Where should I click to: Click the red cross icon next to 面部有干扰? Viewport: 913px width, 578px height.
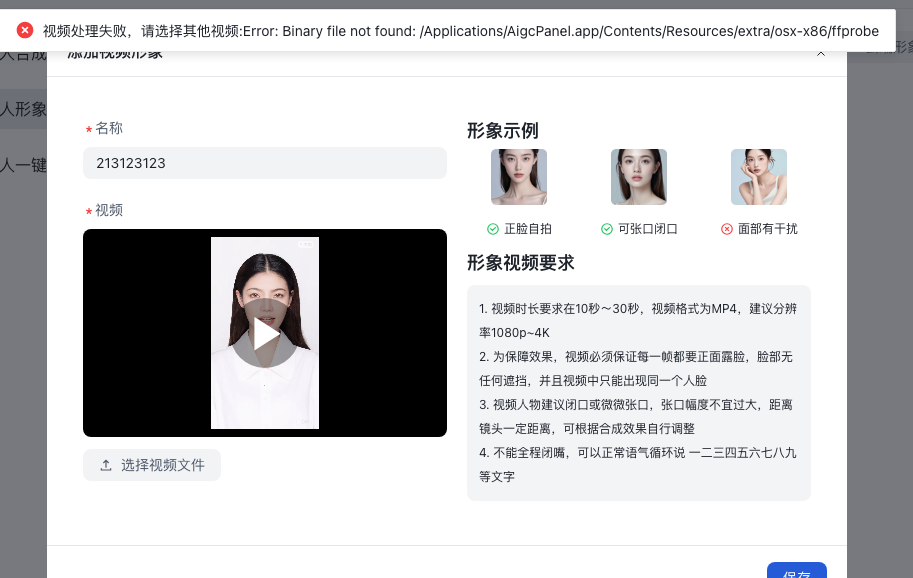[x=727, y=229]
